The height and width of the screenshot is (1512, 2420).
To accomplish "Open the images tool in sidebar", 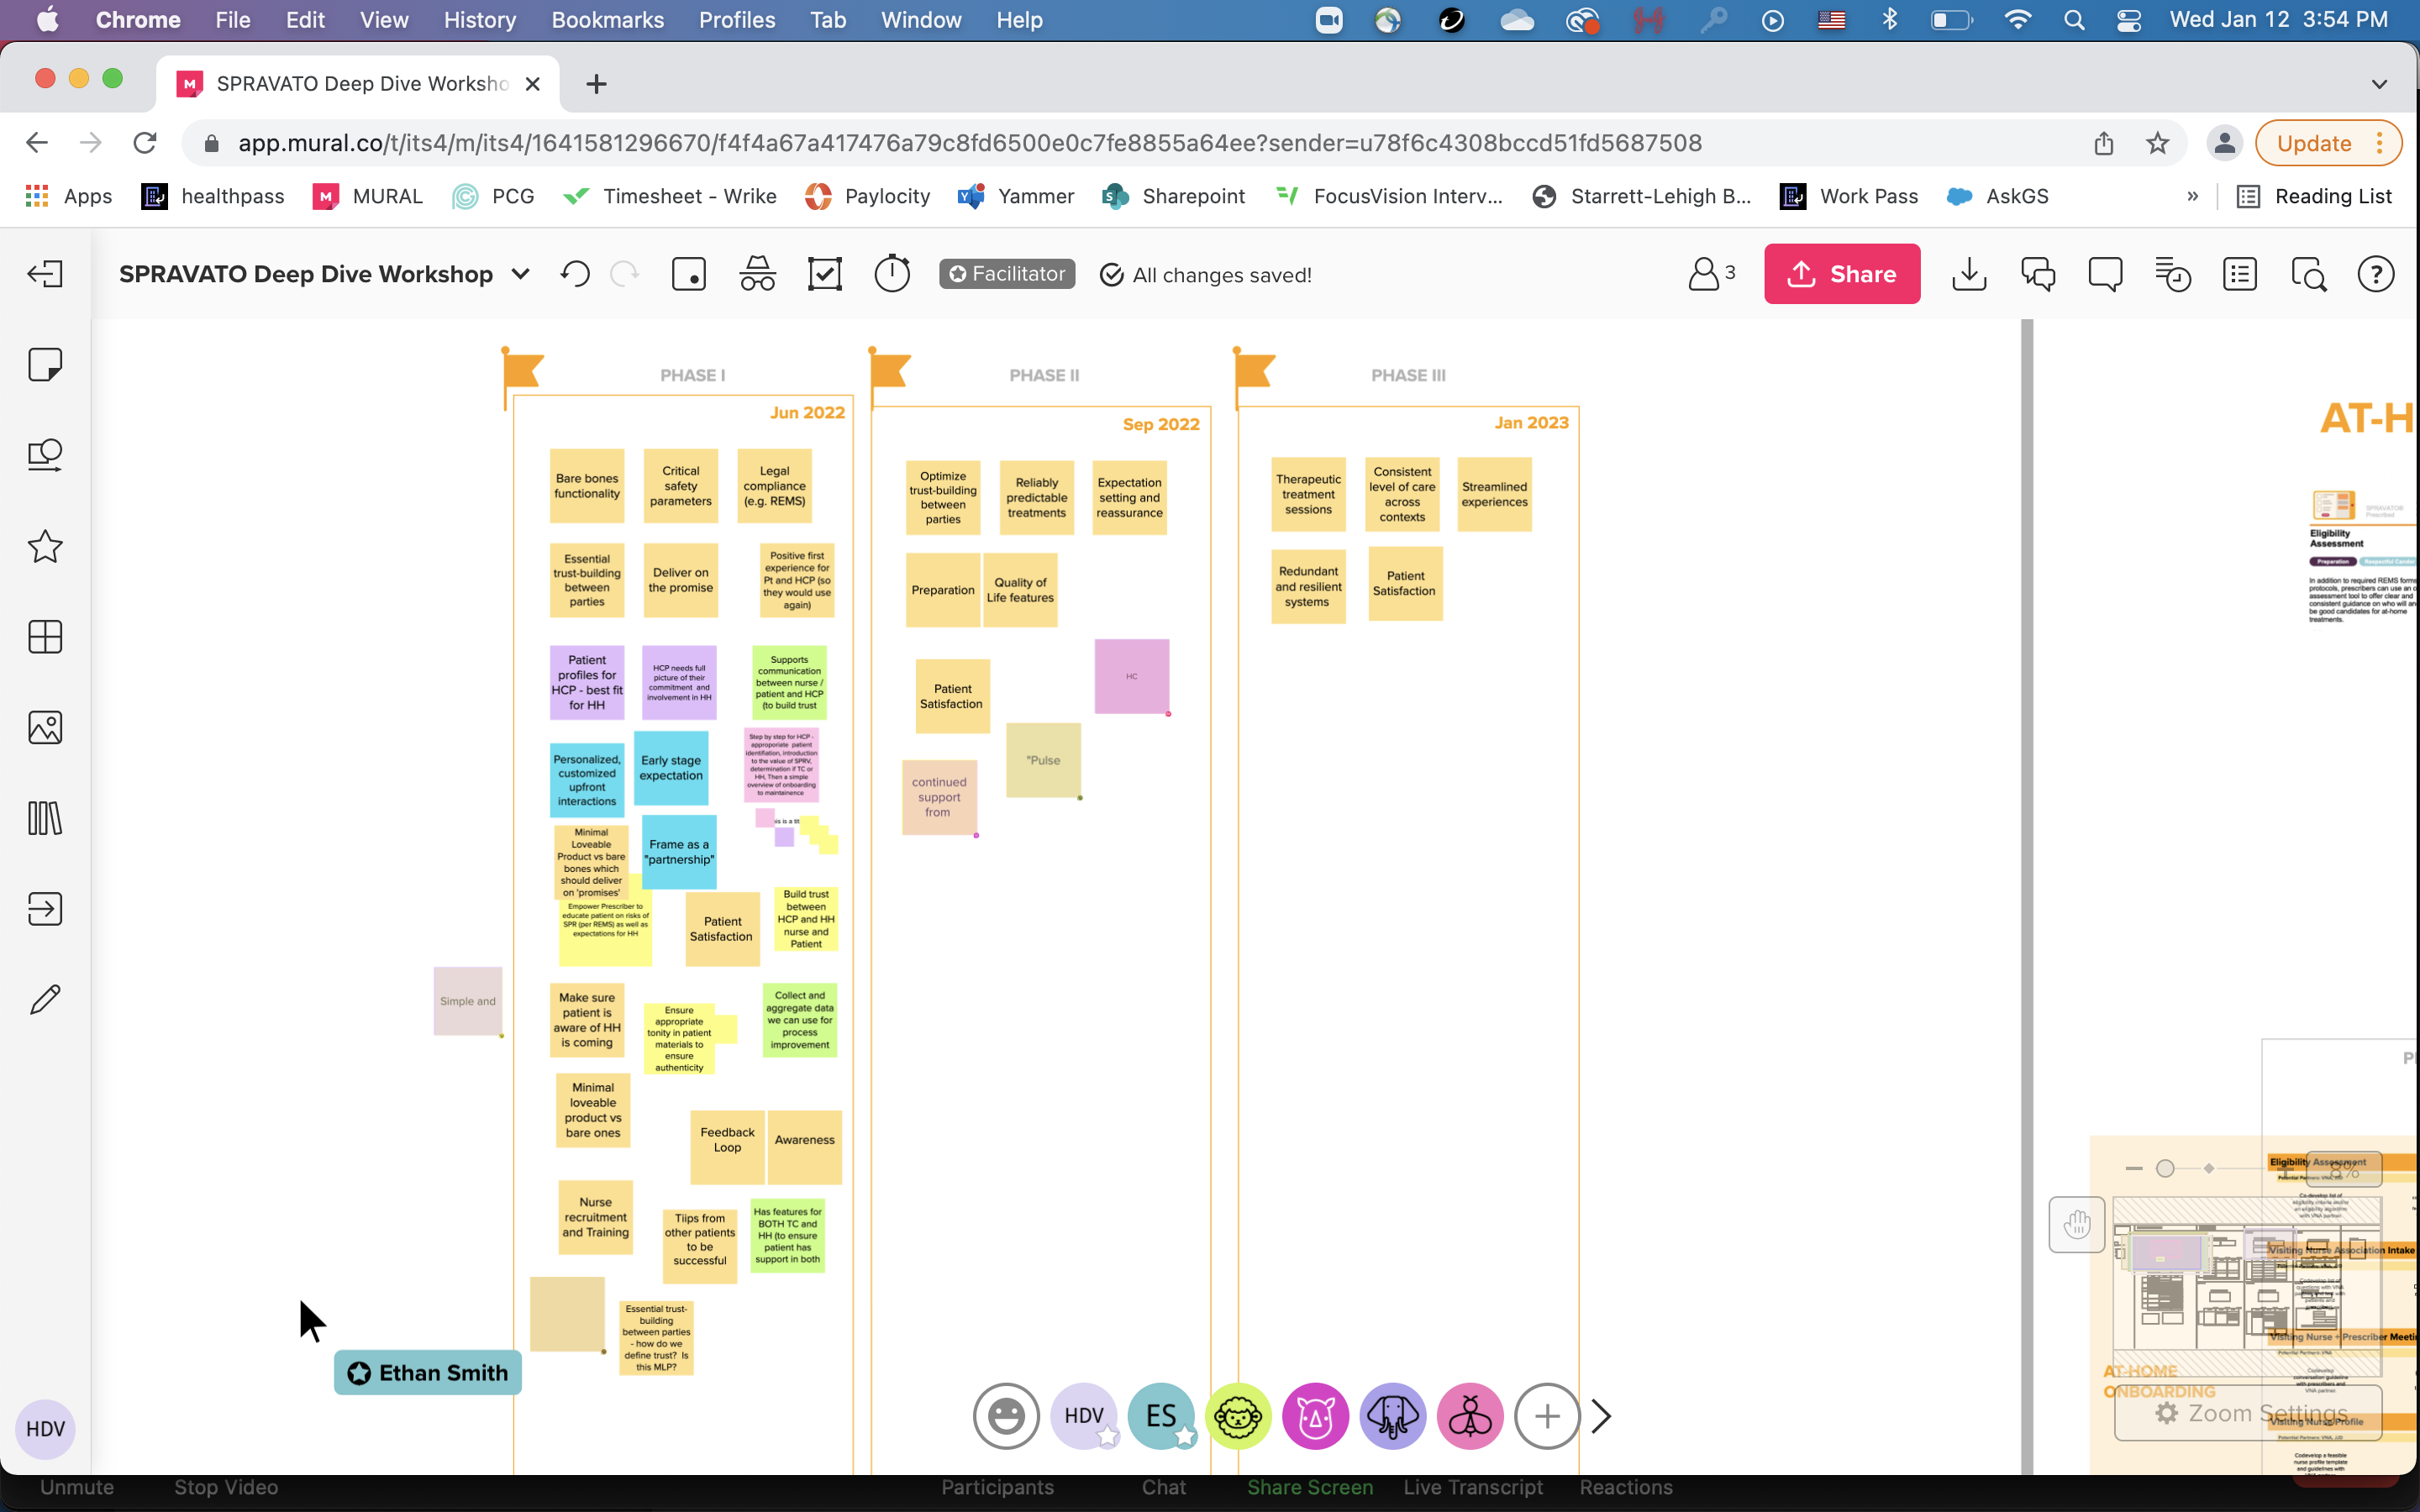I will click(x=45, y=728).
